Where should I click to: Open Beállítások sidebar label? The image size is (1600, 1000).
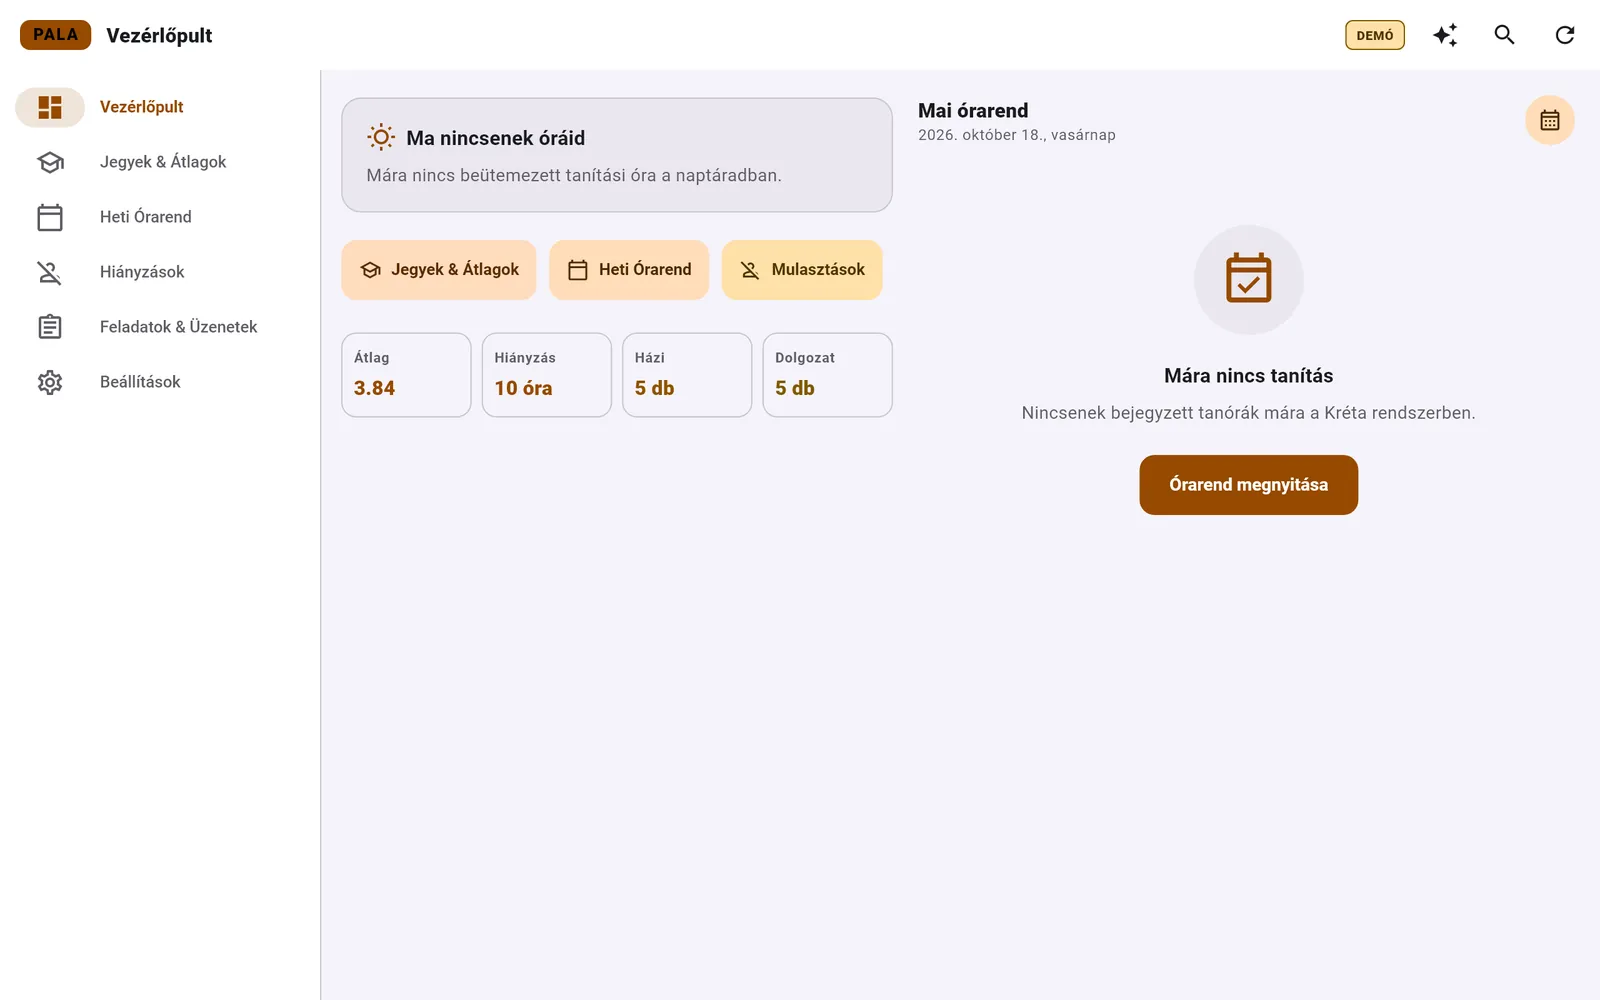point(140,382)
